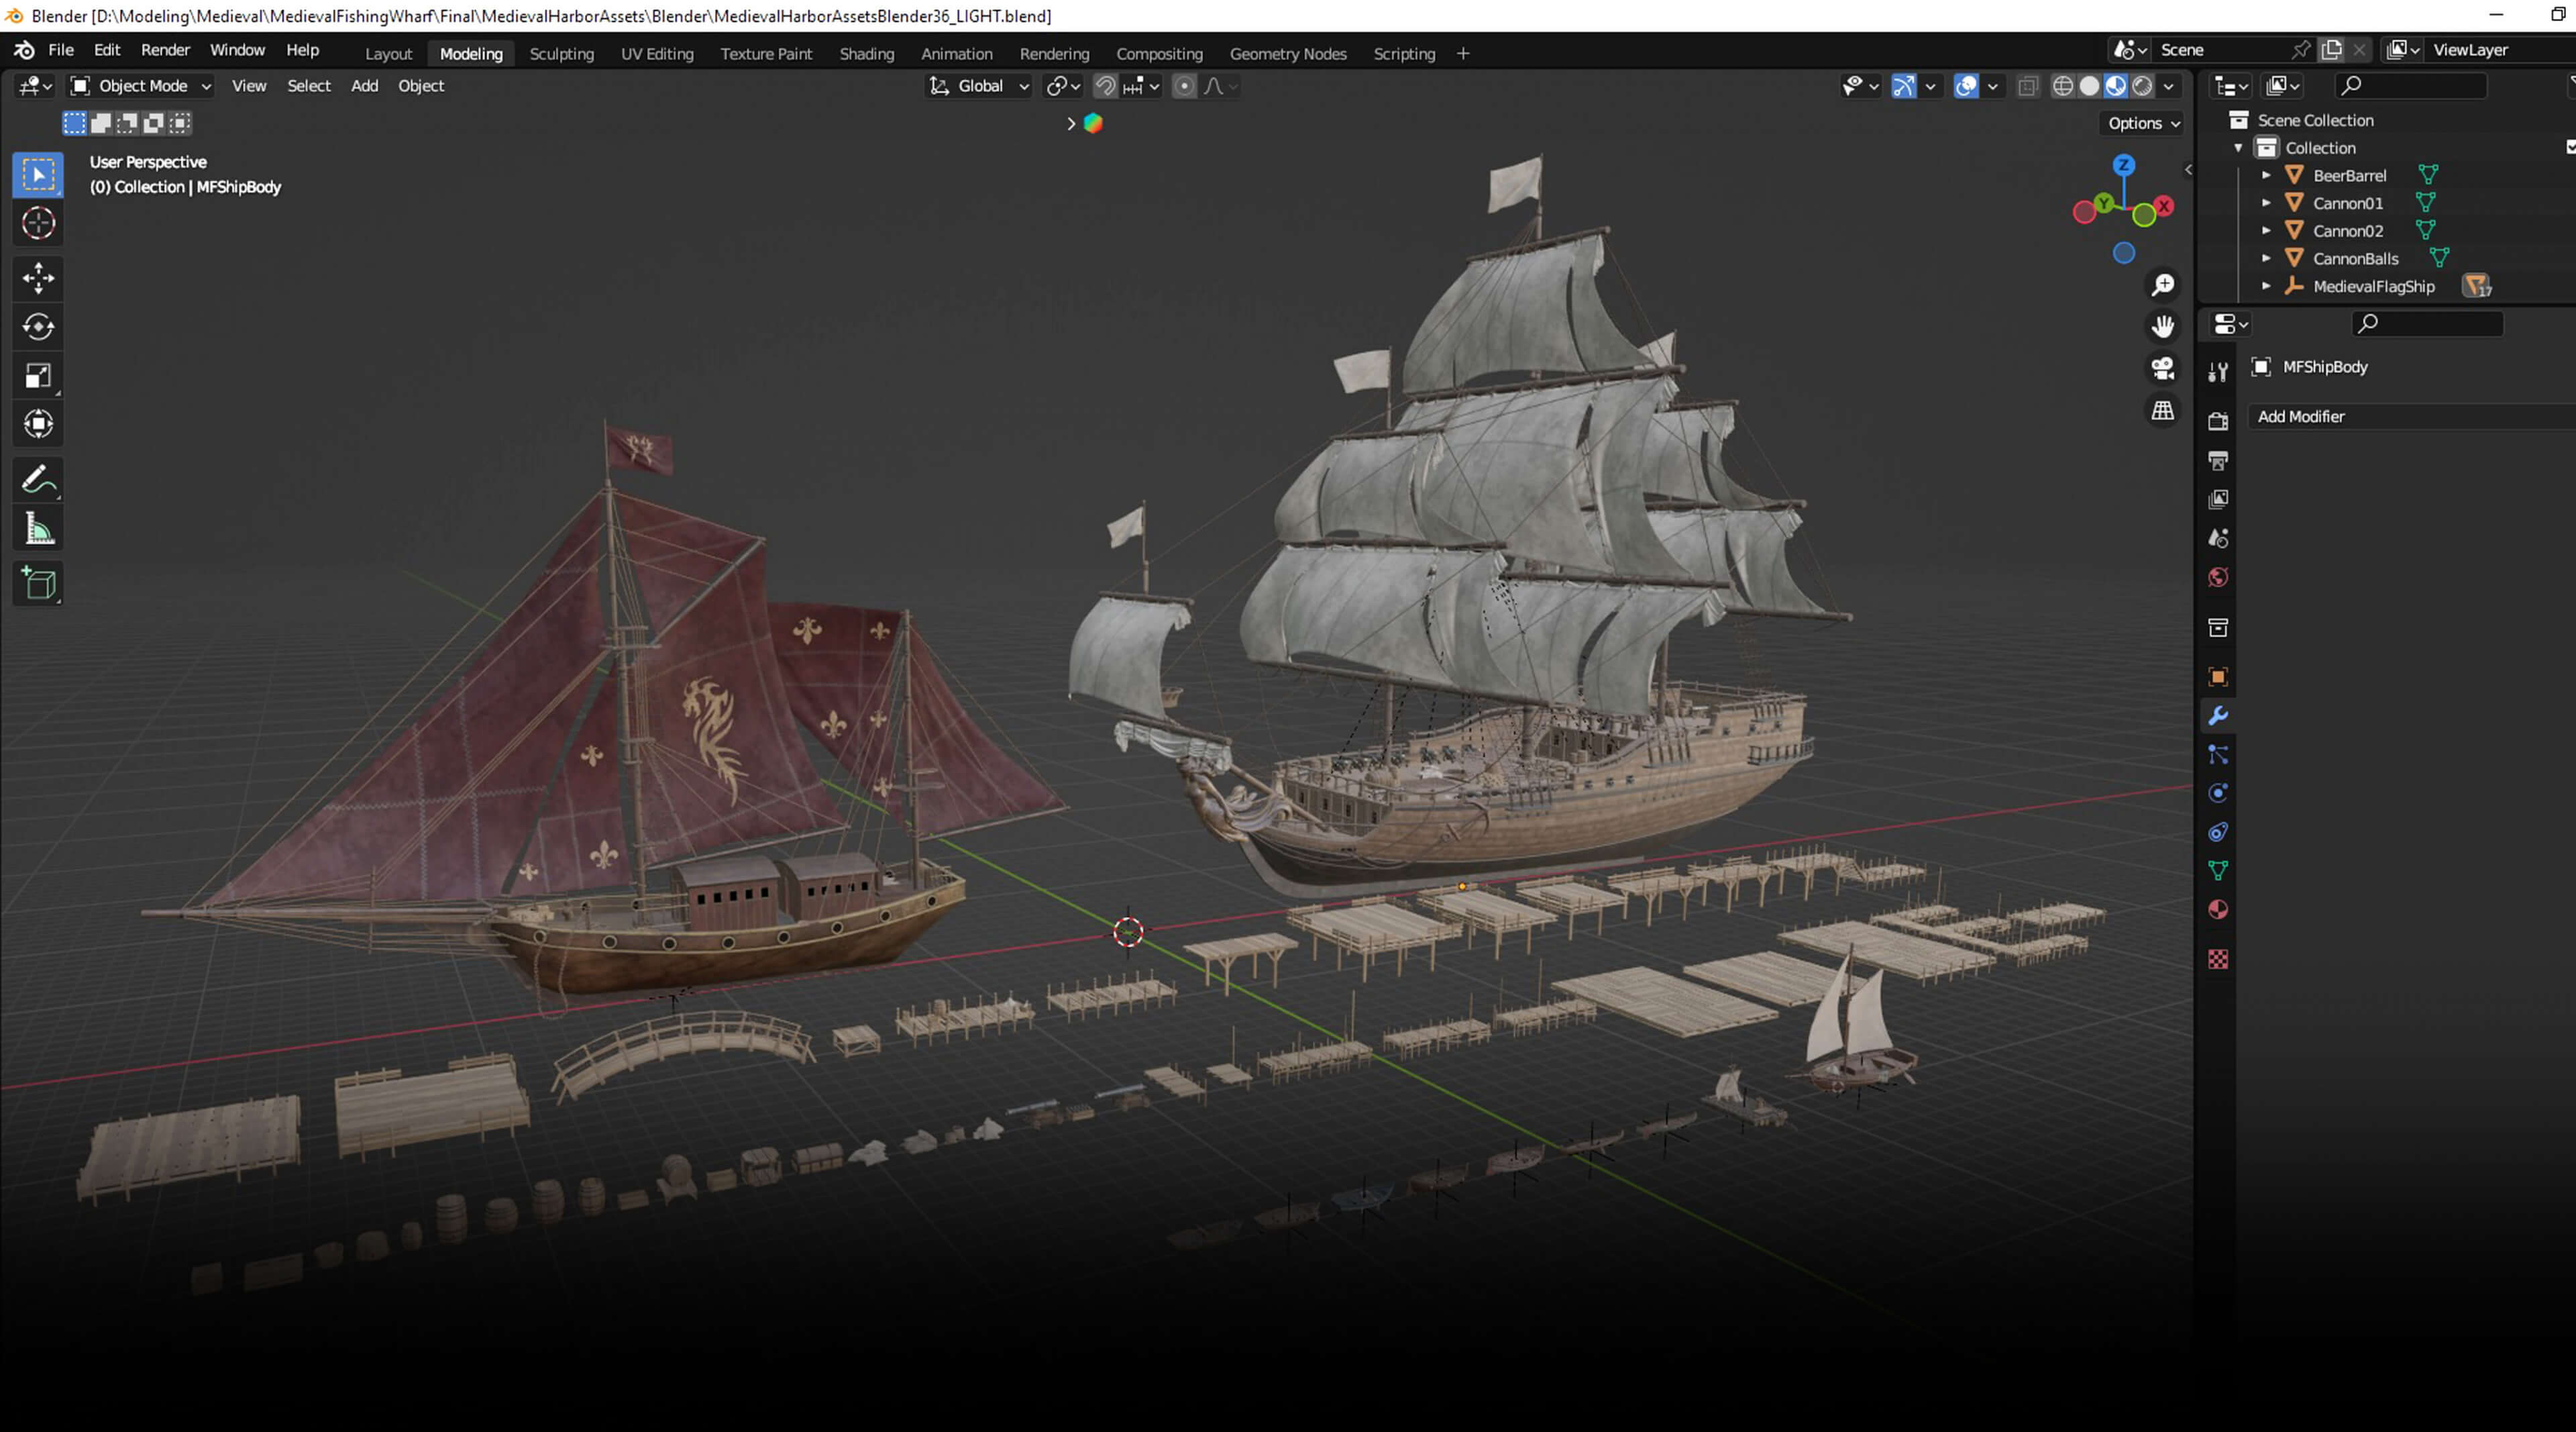
Task: Open the Add menu in viewport header
Action: [x=364, y=86]
